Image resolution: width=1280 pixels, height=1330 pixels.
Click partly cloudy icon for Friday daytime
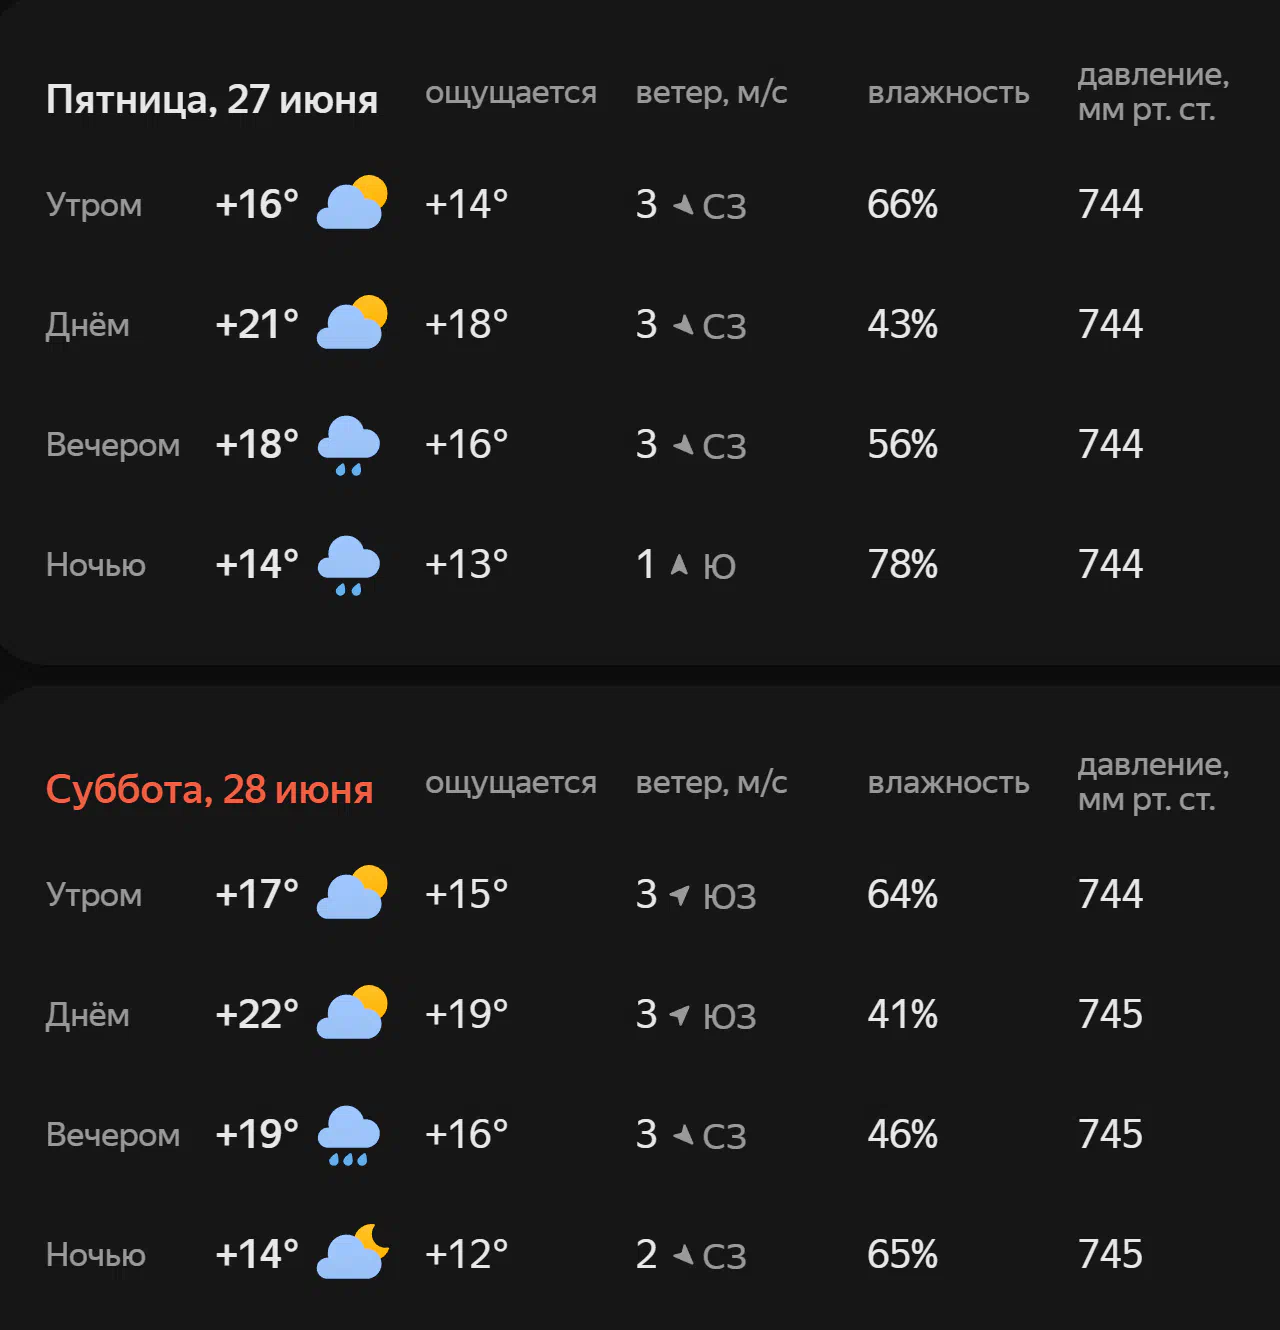352,323
